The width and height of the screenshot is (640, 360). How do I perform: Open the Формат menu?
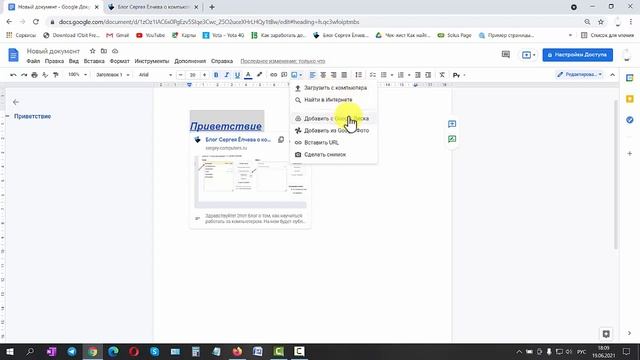click(120, 61)
